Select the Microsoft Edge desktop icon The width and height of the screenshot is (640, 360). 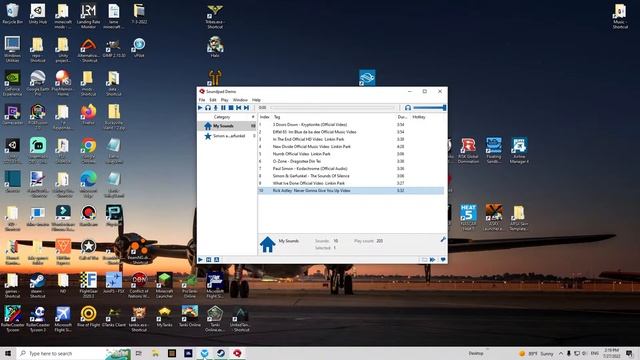click(88, 184)
